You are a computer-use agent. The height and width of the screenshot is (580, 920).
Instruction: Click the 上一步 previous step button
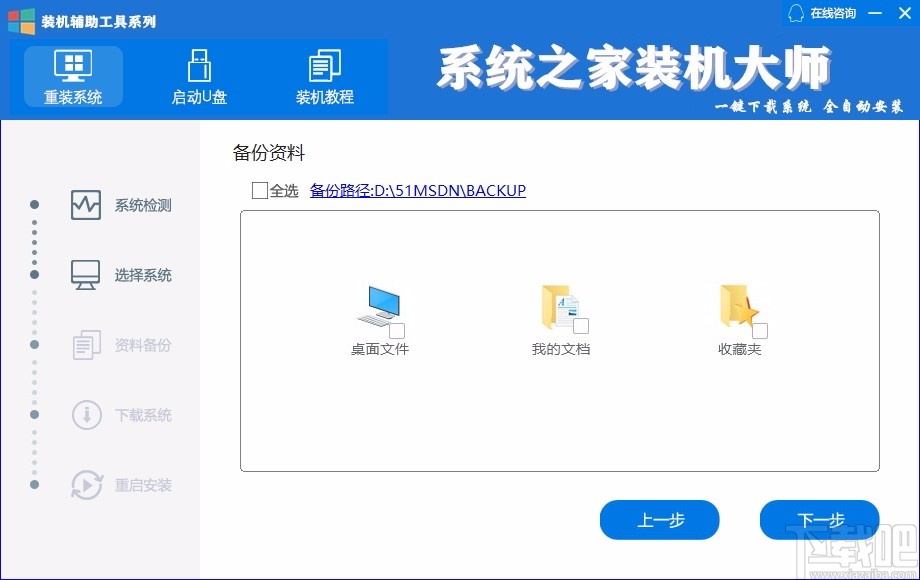coord(659,520)
